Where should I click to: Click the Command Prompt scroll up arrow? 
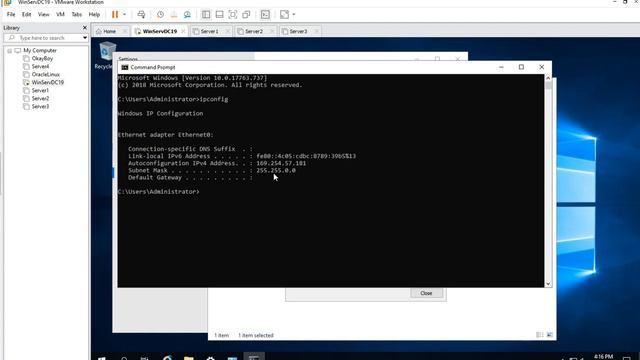click(548, 78)
